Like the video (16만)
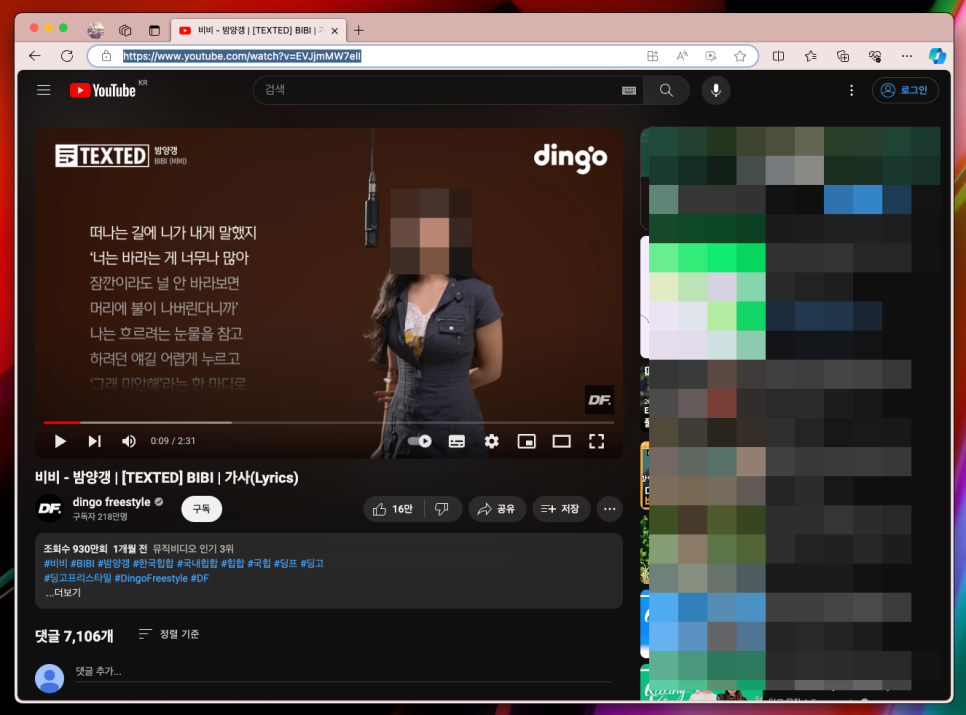 (393, 509)
